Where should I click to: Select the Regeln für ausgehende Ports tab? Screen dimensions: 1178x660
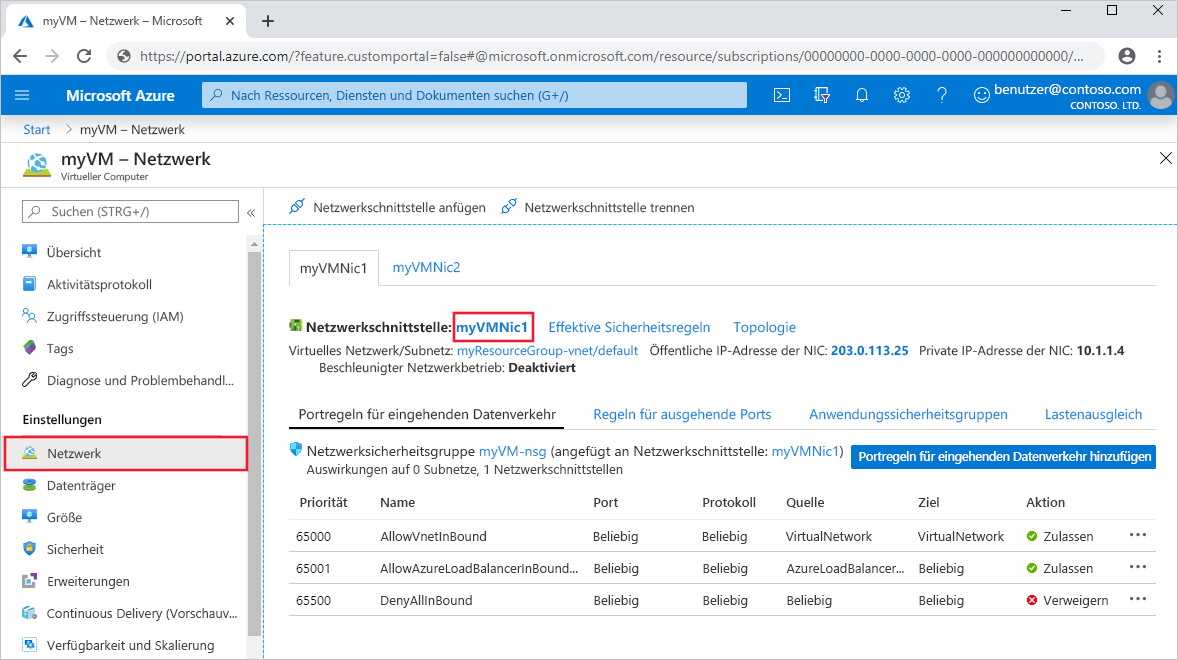point(682,414)
